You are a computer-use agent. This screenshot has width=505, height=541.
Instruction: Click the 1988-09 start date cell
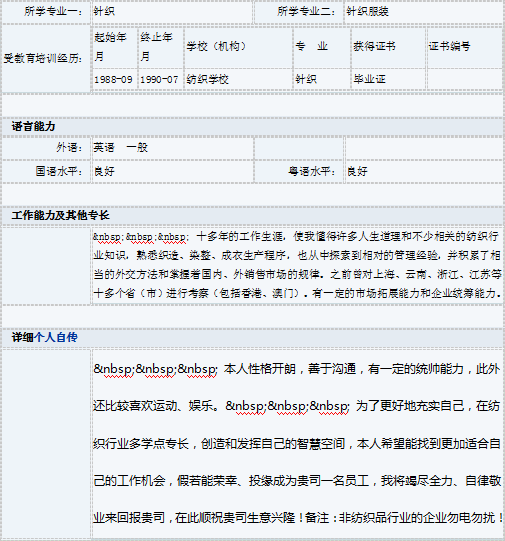pos(114,79)
